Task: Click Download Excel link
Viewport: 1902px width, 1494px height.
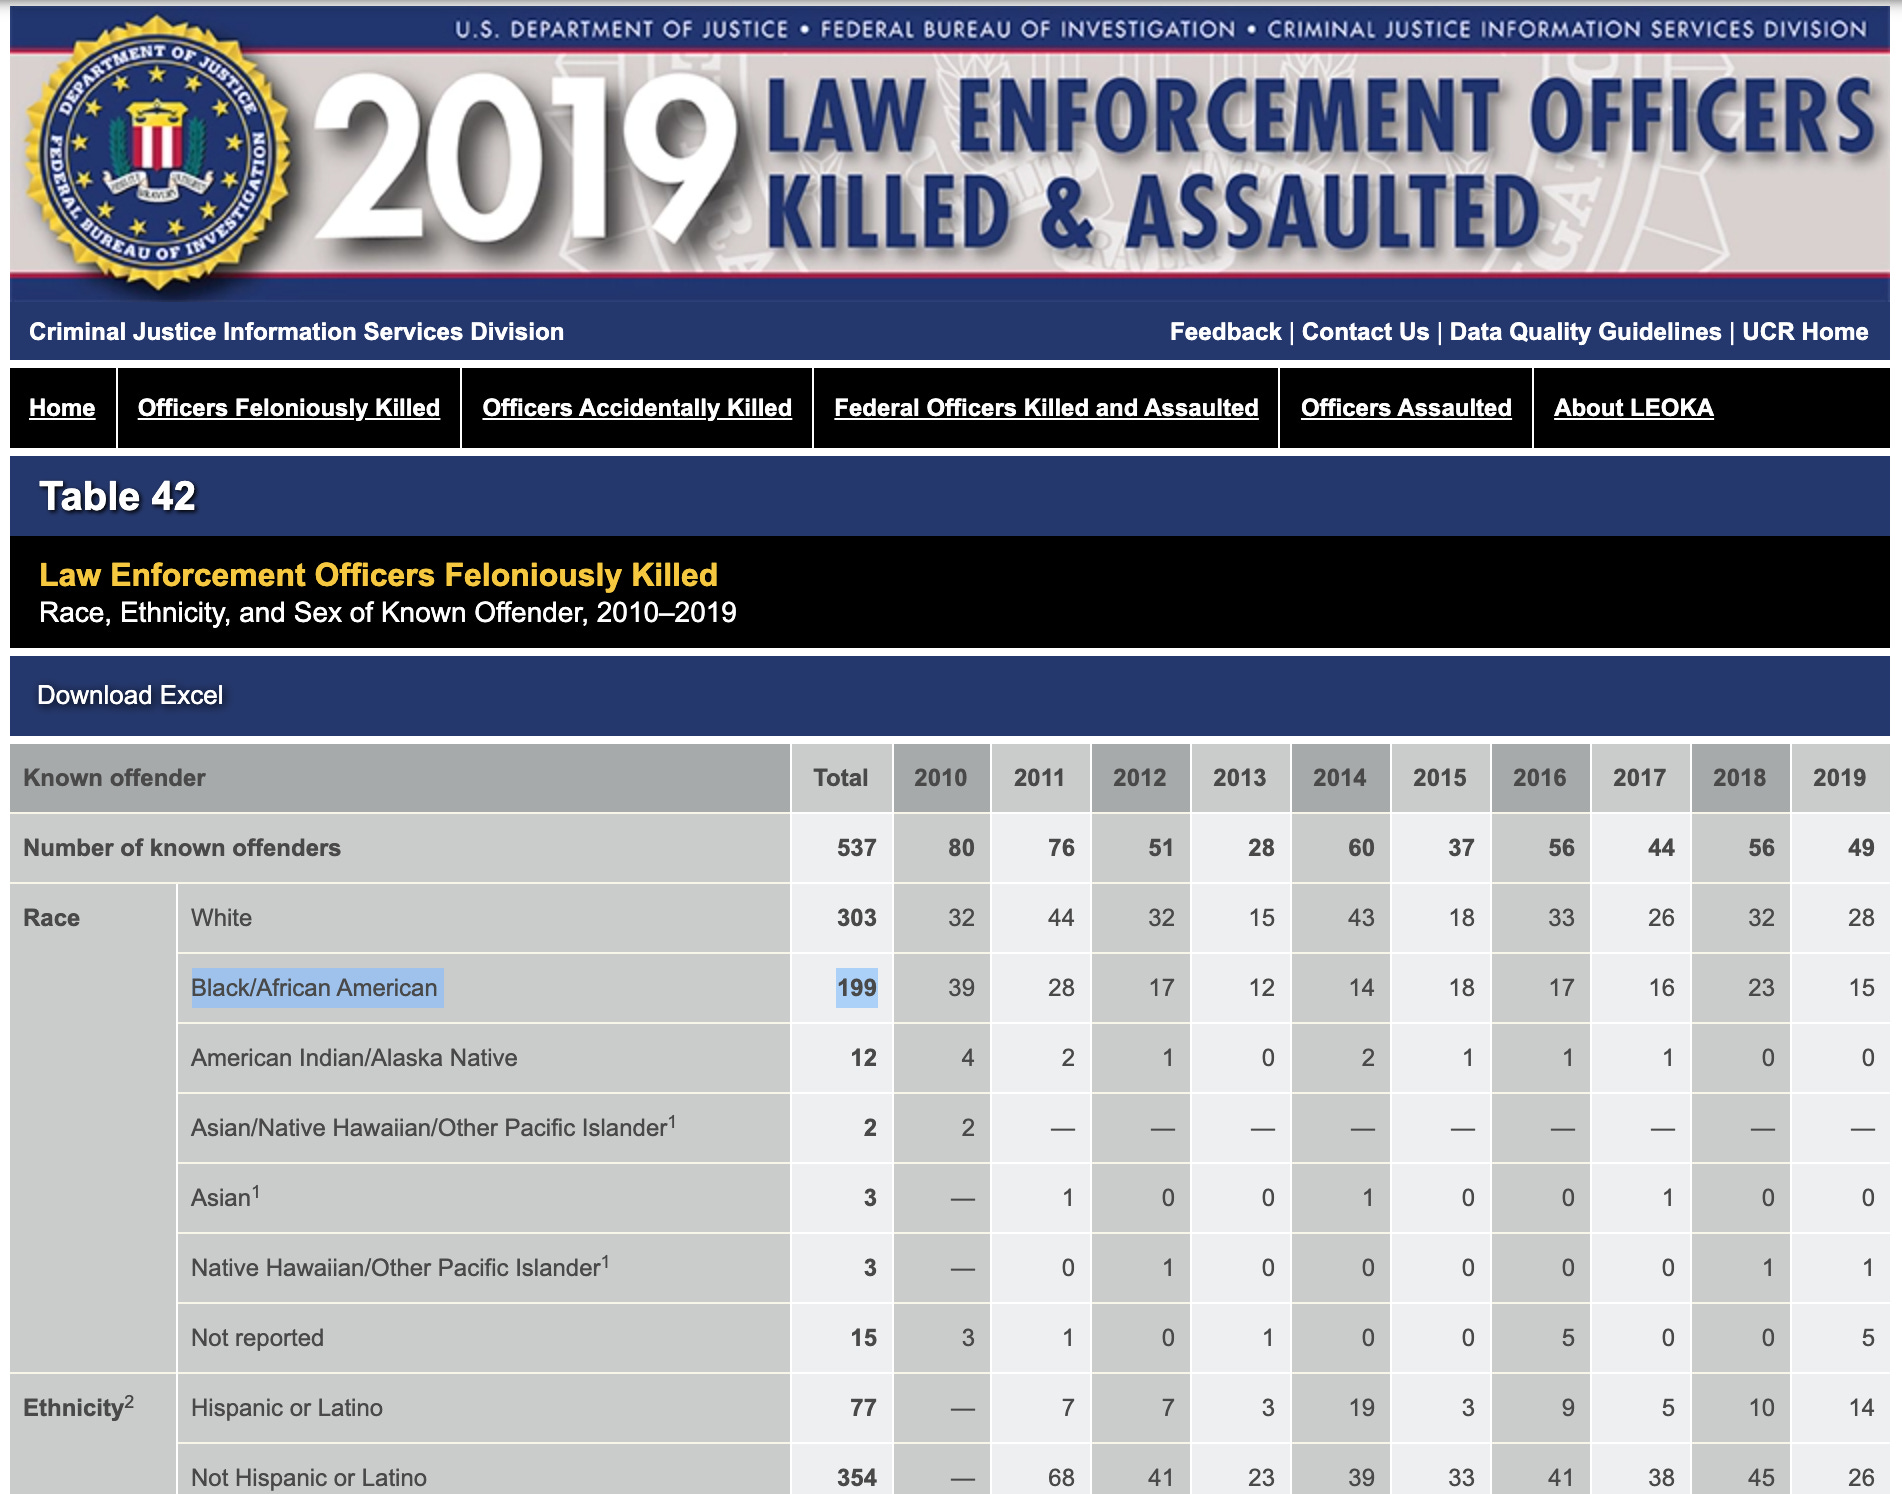Action: 130,695
